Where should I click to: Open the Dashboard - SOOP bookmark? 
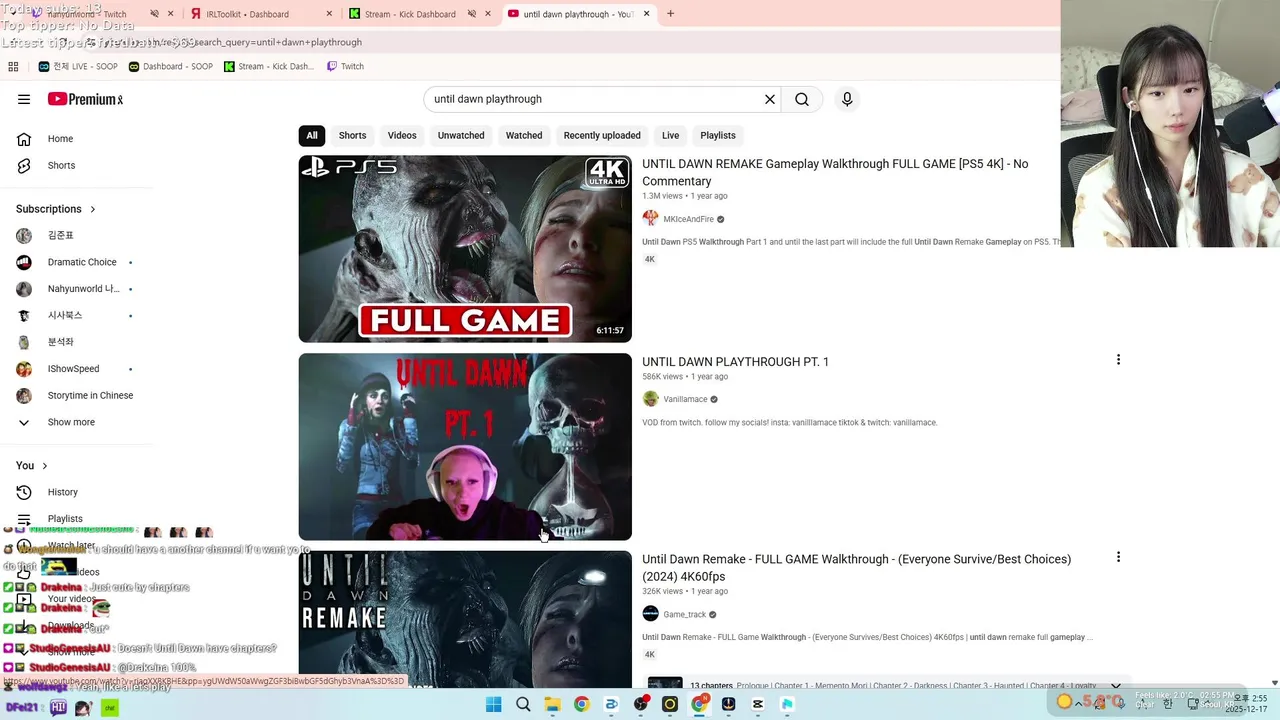pos(169,66)
